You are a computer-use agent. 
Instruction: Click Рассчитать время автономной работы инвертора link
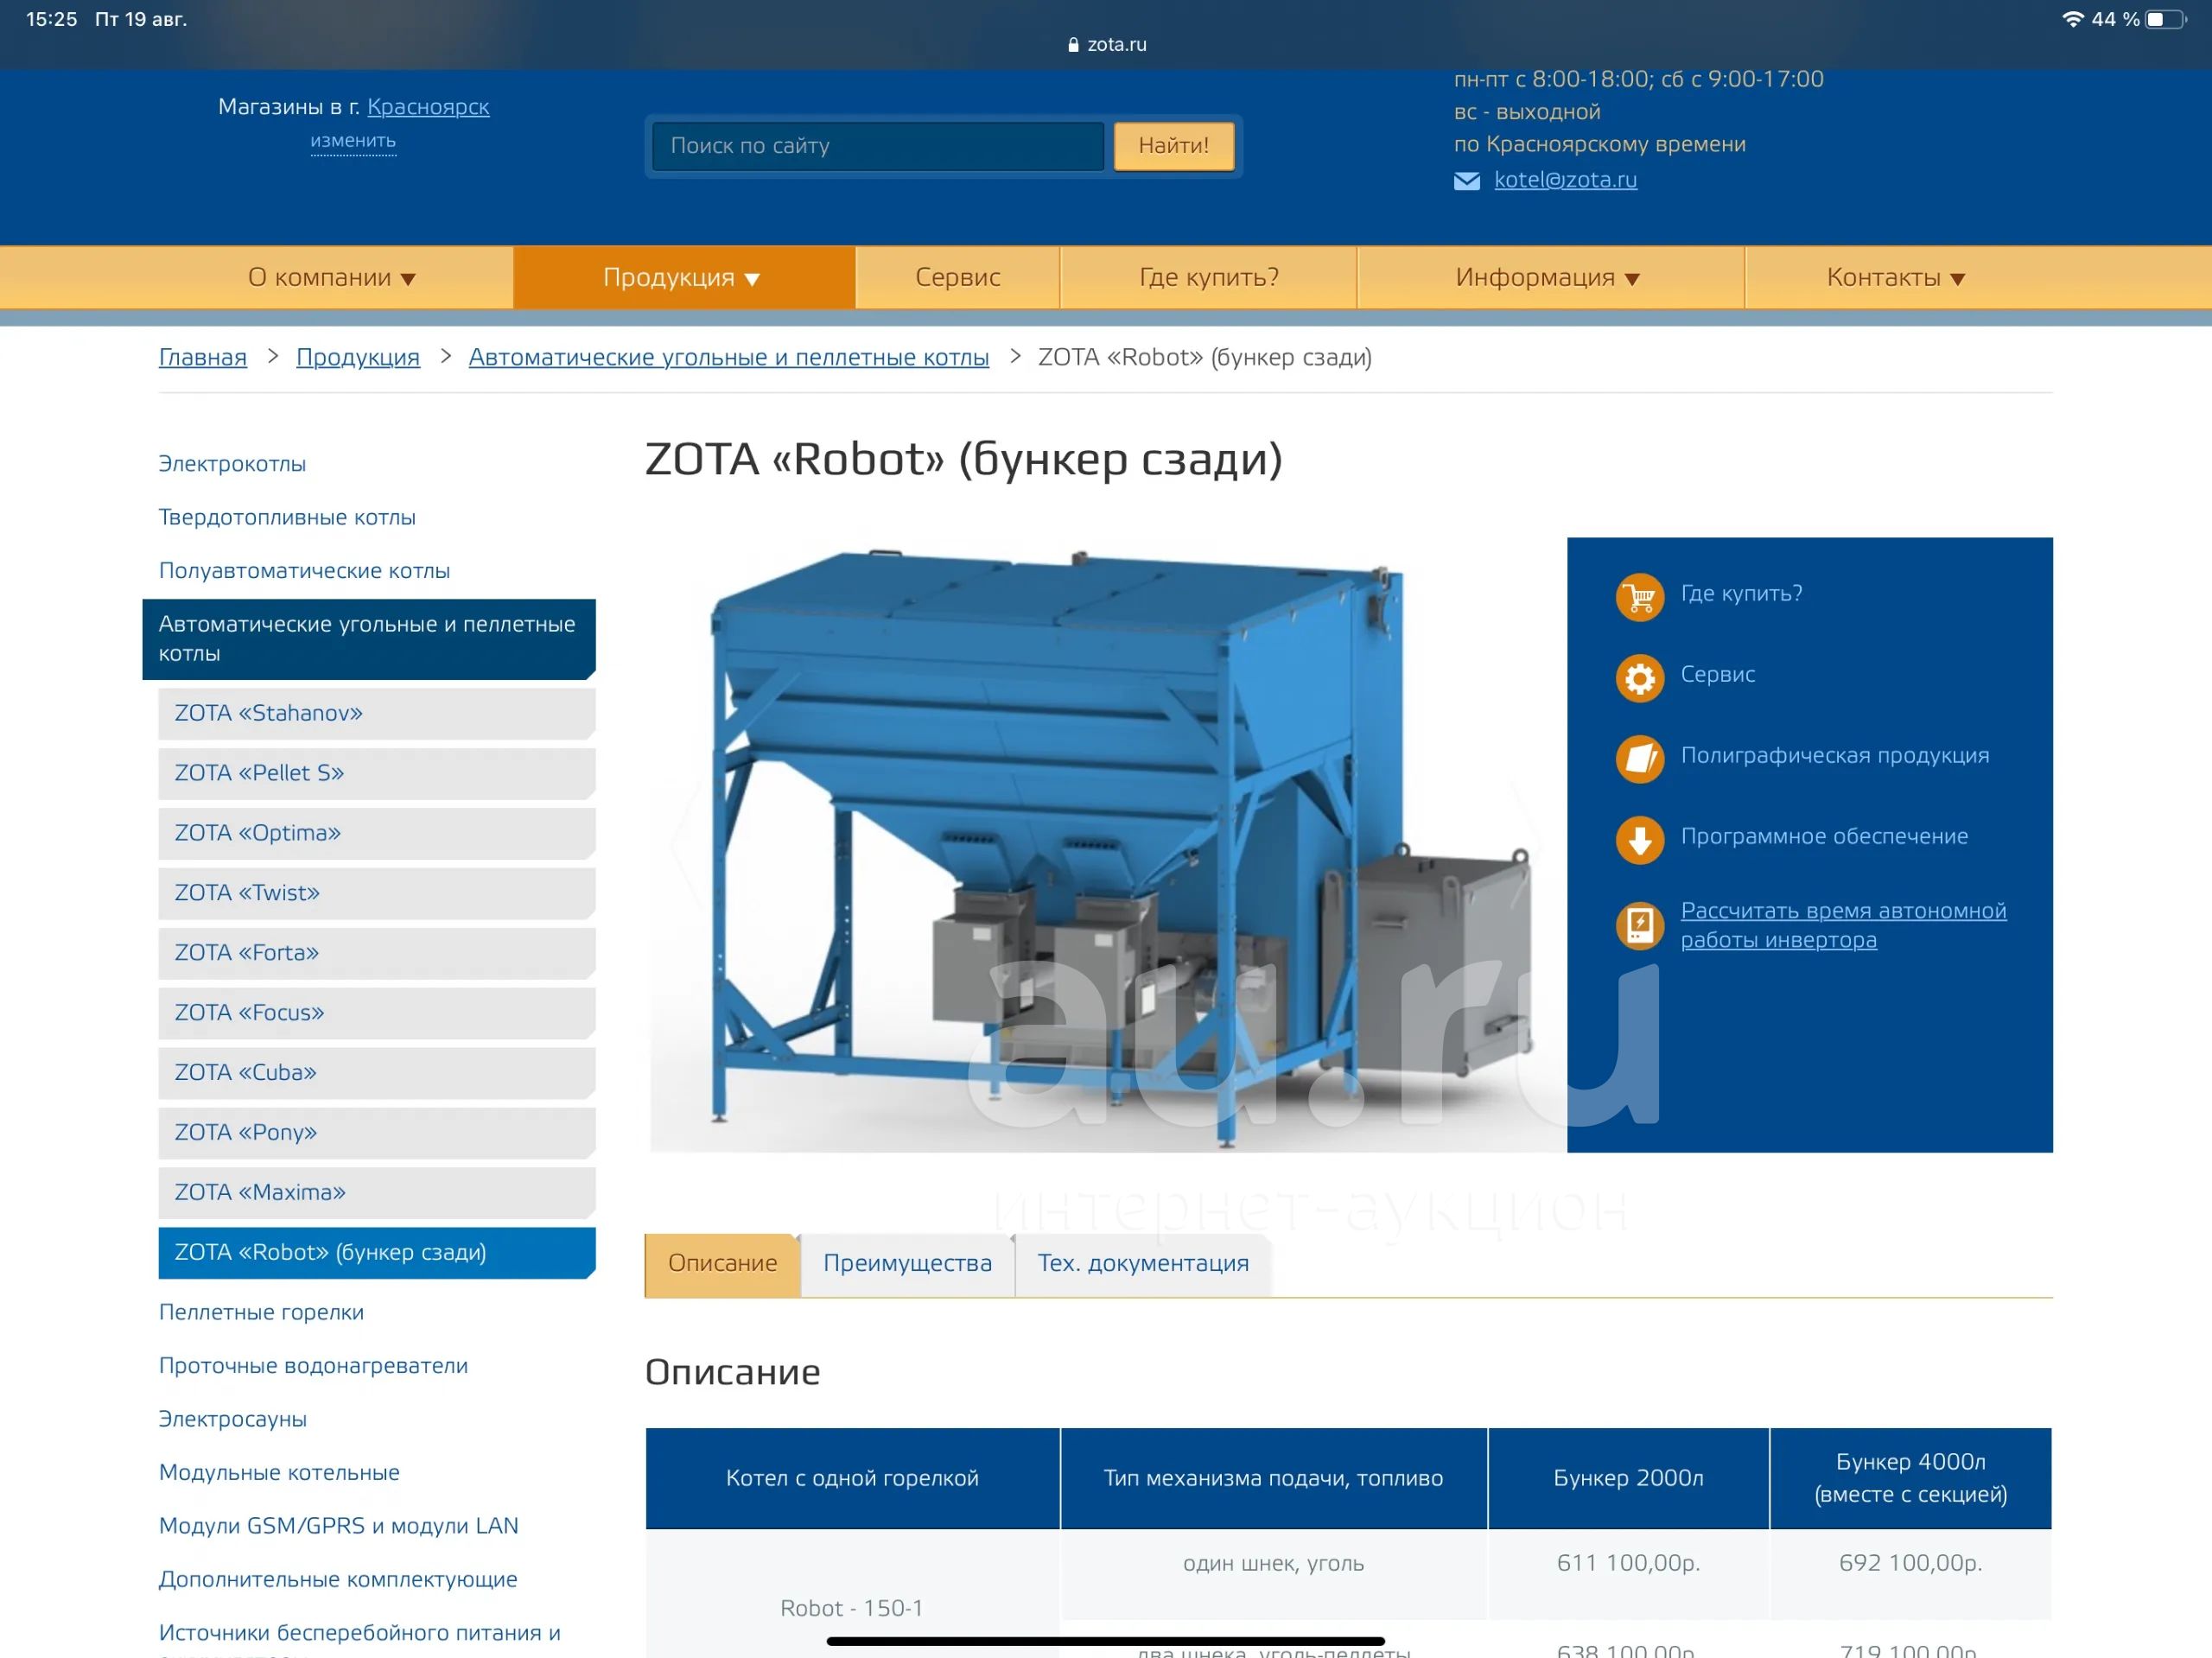point(1843,926)
